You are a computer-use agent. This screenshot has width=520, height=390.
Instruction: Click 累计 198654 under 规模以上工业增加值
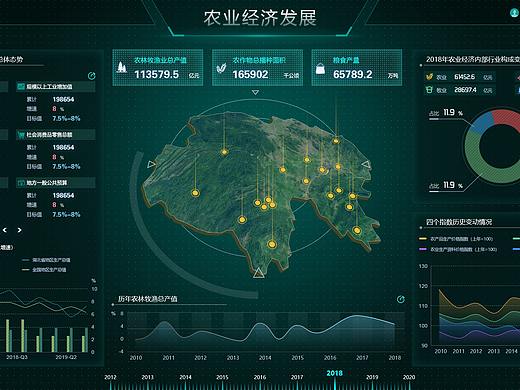click(x=50, y=99)
